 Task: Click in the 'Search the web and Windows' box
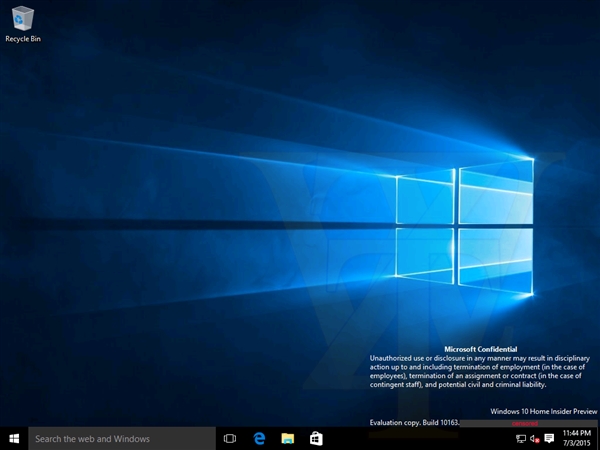120,438
